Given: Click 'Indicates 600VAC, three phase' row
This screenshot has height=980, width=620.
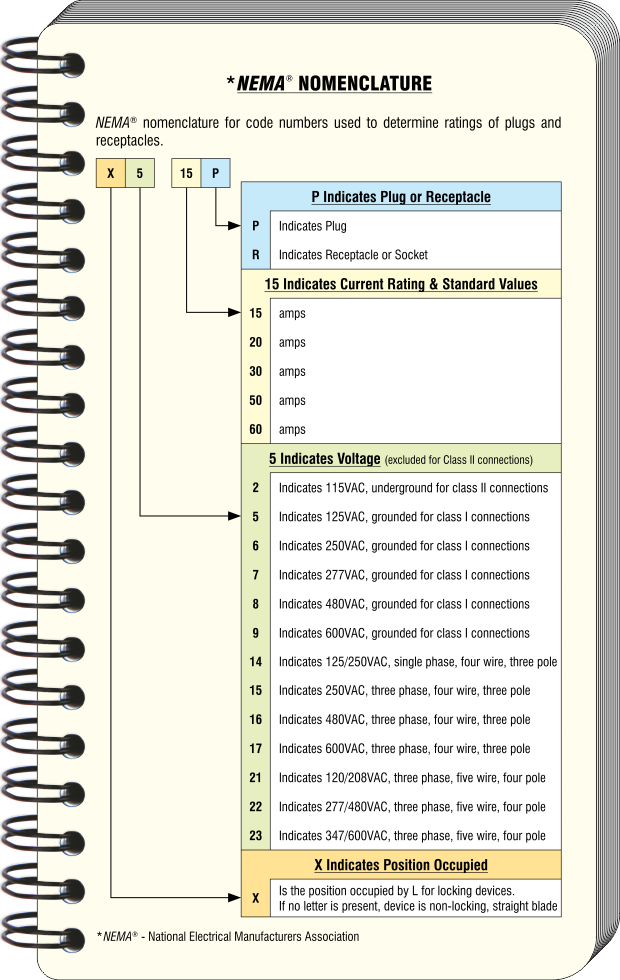Looking at the screenshot, I should (401, 749).
